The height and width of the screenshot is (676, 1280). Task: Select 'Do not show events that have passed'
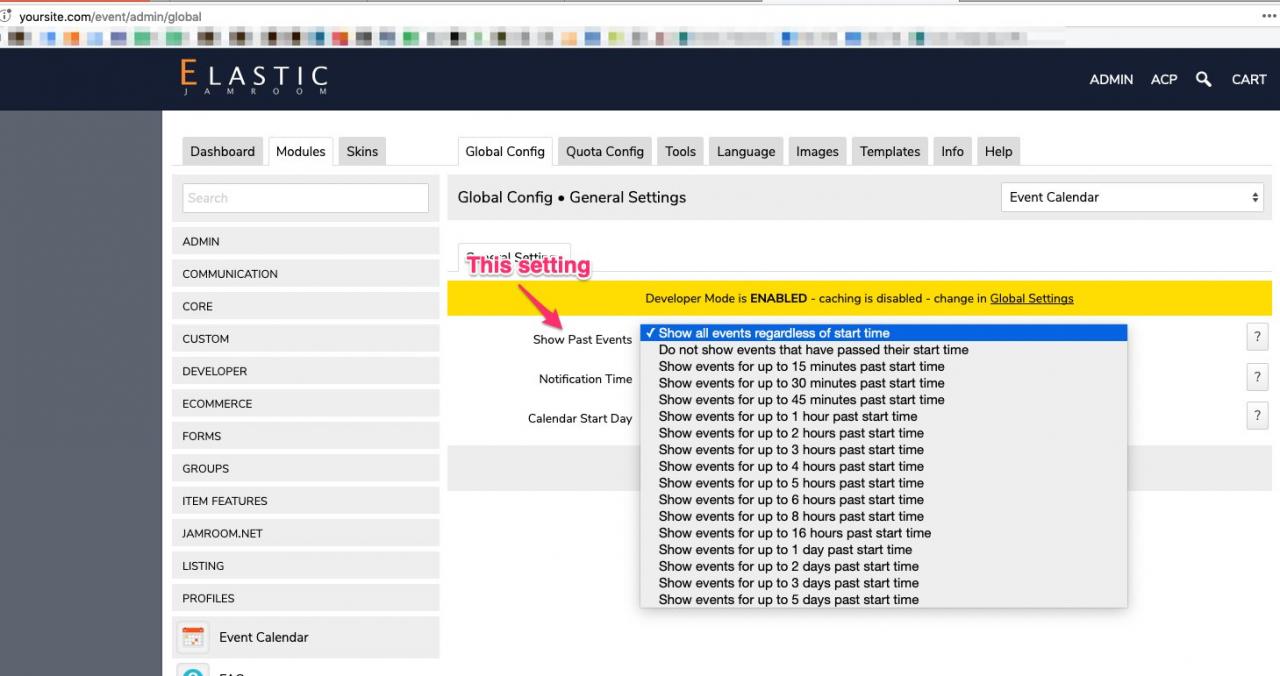(813, 350)
